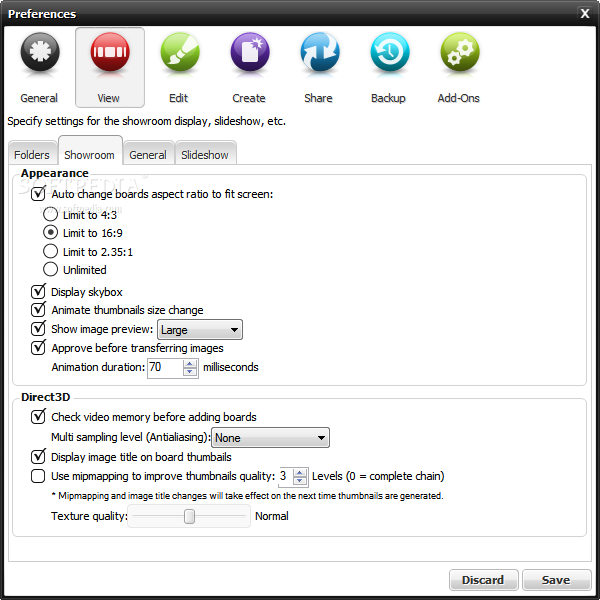
Task: Click 'Levels (0 = complete chain)' text
Action: pyautogui.click(x=378, y=476)
